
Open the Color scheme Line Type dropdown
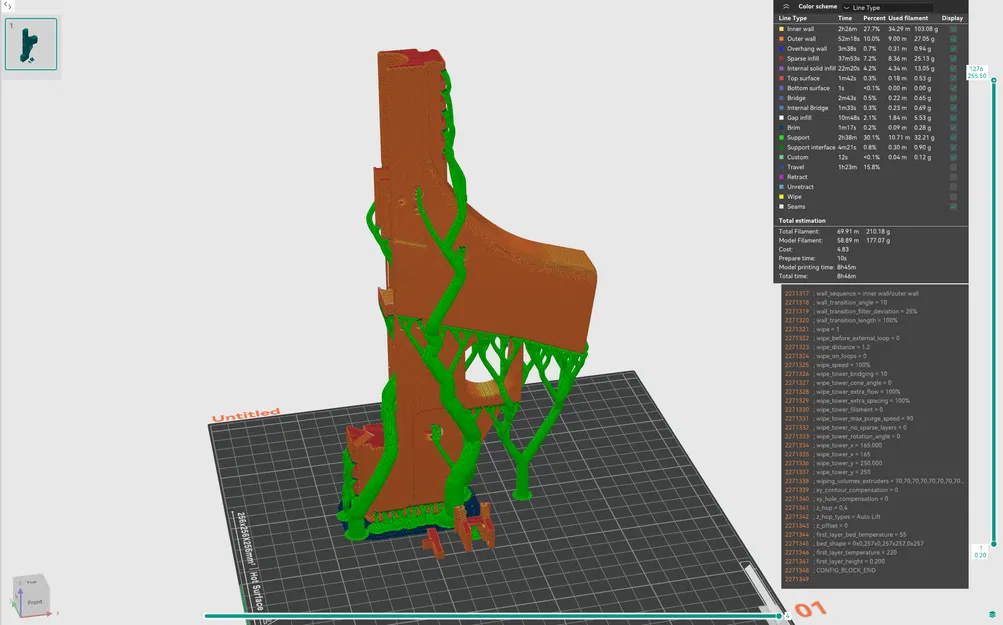click(x=888, y=7)
